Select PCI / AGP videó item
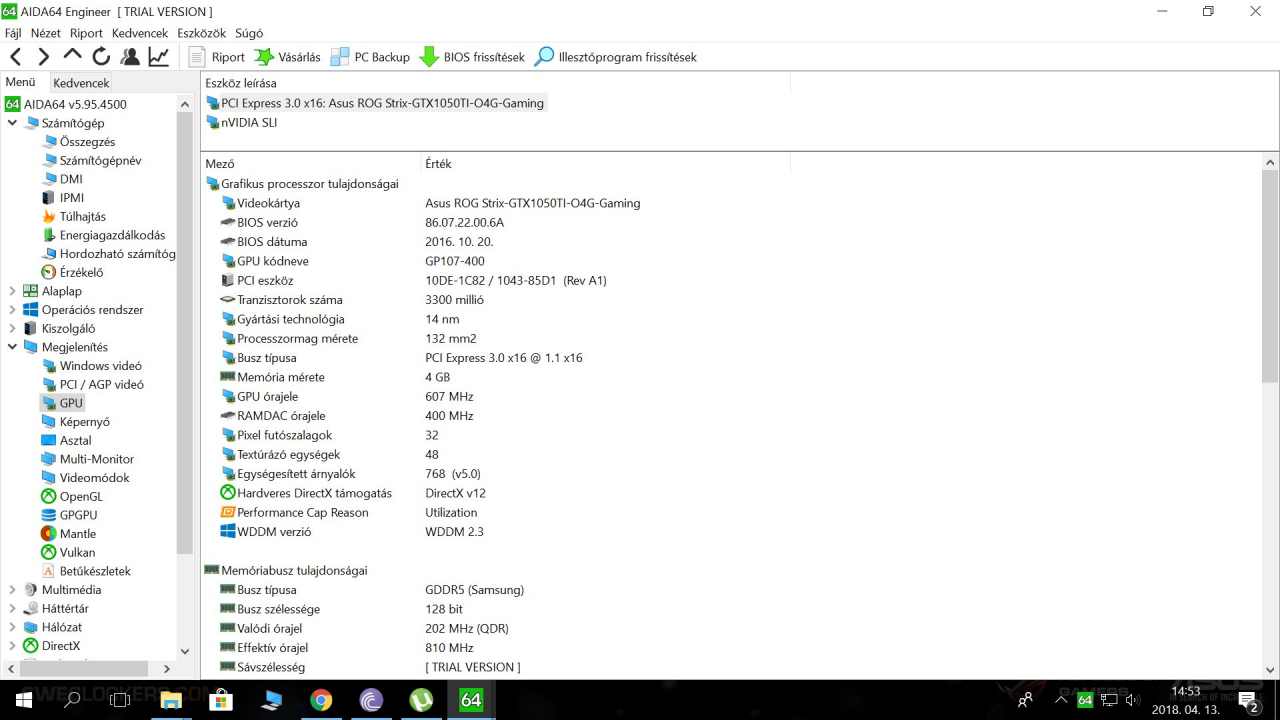This screenshot has height=720, width=1280. 92,384
